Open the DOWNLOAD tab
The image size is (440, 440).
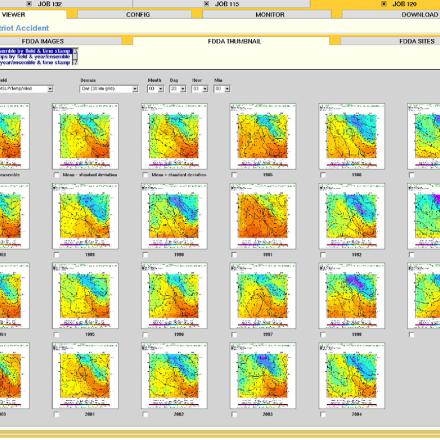tap(391, 14)
